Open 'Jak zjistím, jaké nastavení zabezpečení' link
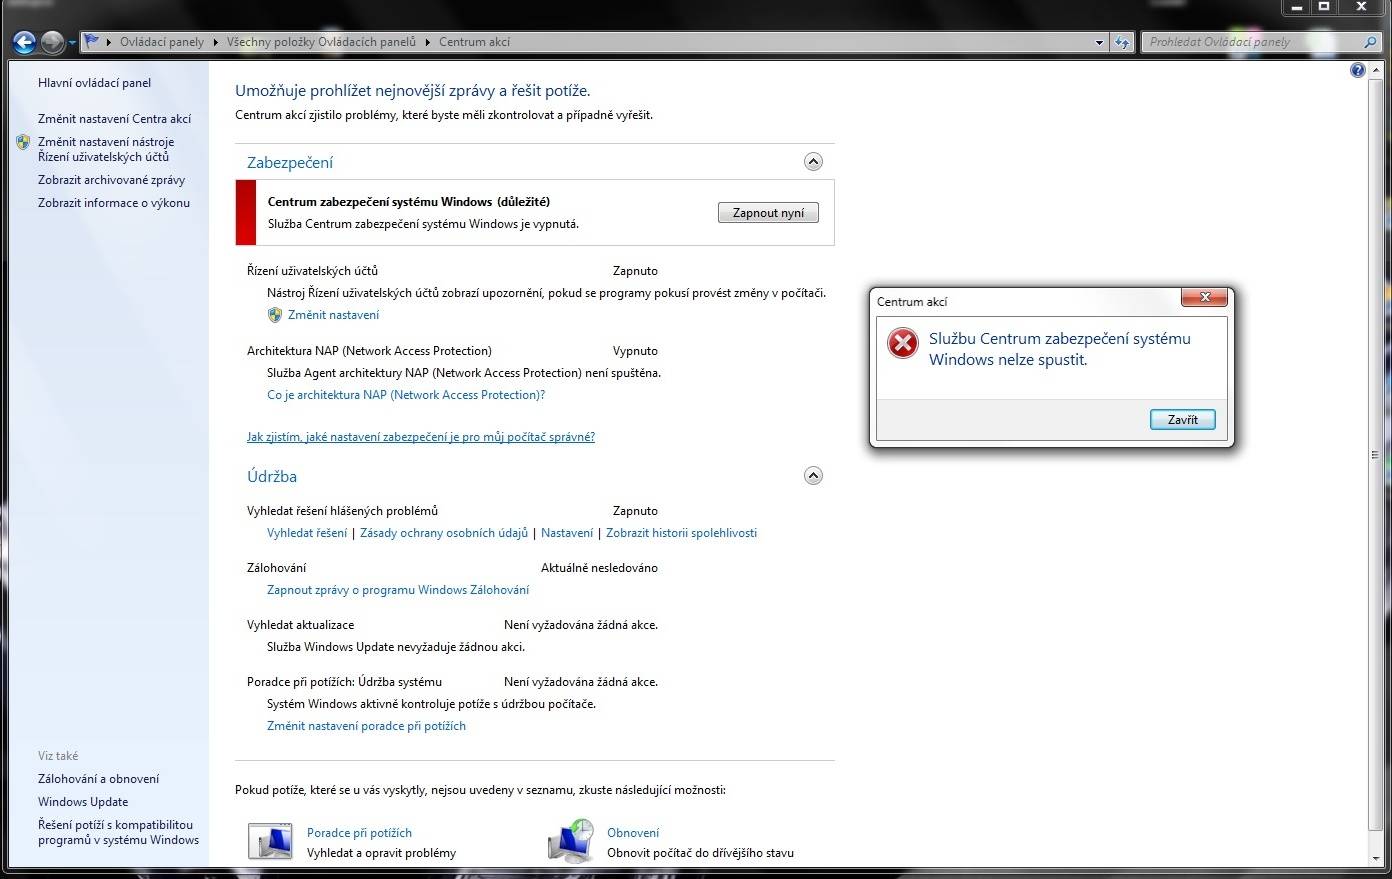Screen dimensions: 1392x879 tap(421, 437)
